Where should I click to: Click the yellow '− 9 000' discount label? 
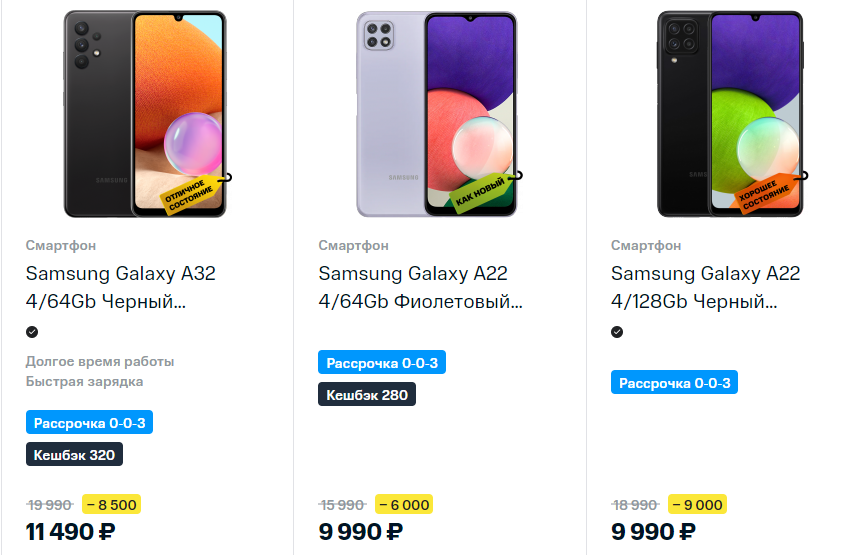697,505
